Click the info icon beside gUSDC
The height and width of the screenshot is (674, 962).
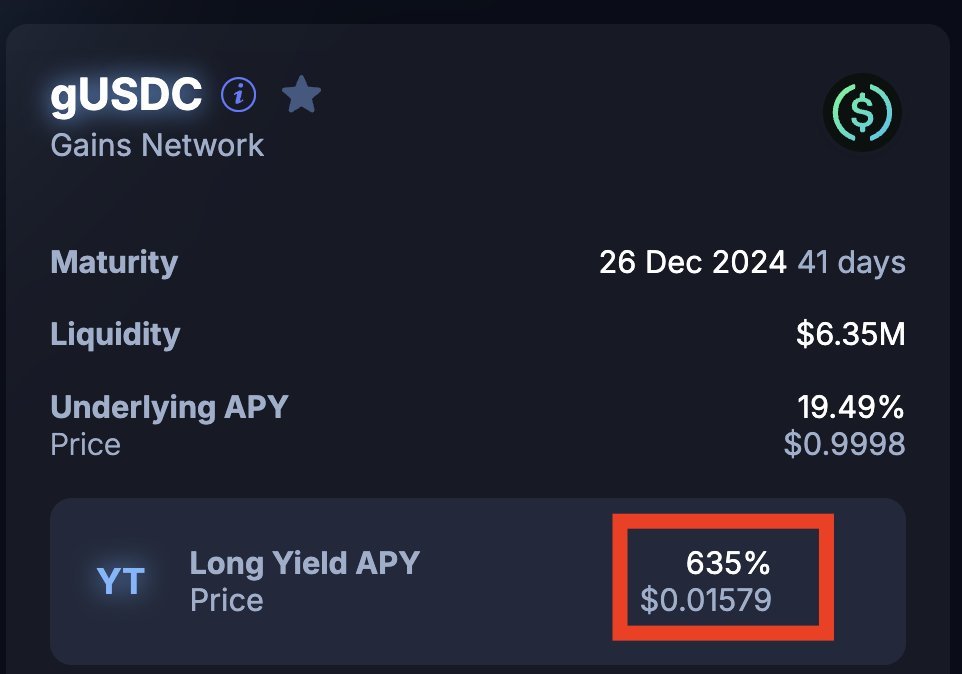pyautogui.click(x=239, y=95)
